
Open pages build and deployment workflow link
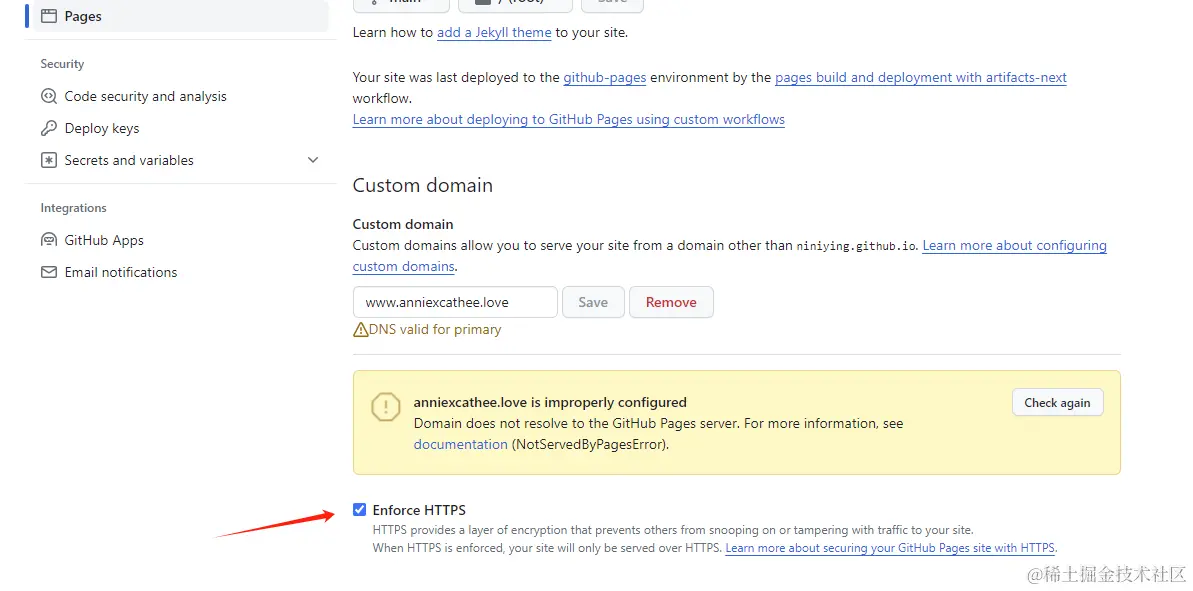[x=921, y=78]
